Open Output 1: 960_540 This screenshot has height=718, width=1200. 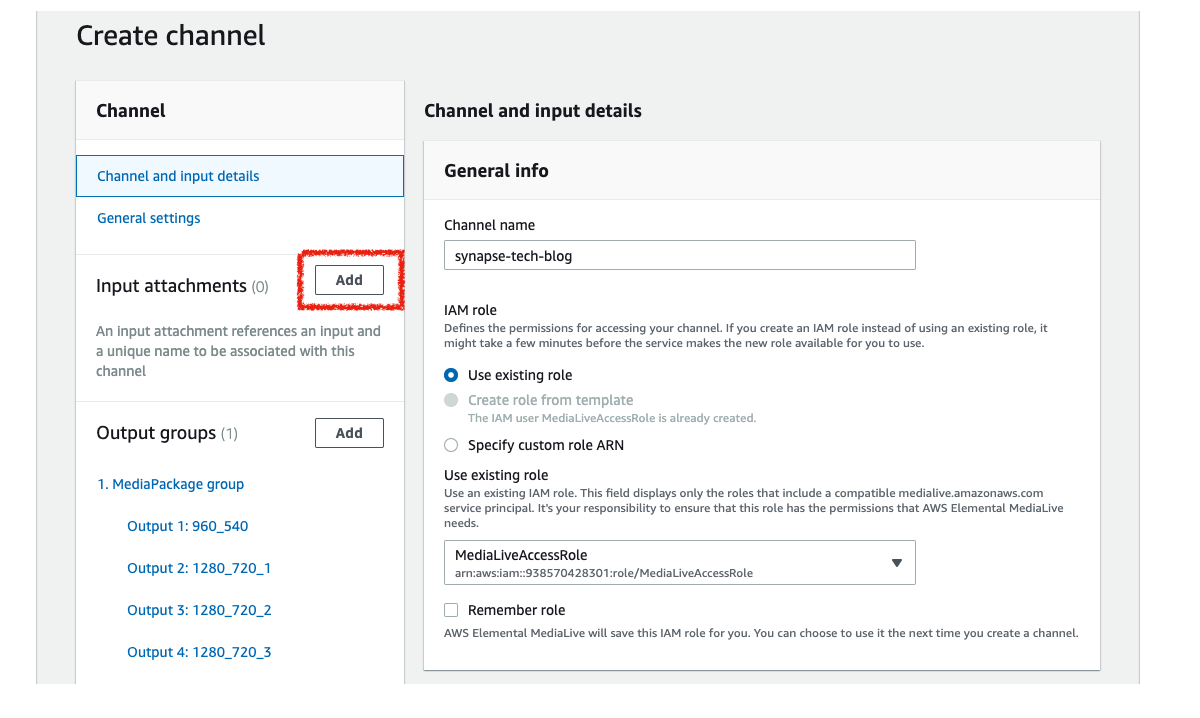(188, 526)
